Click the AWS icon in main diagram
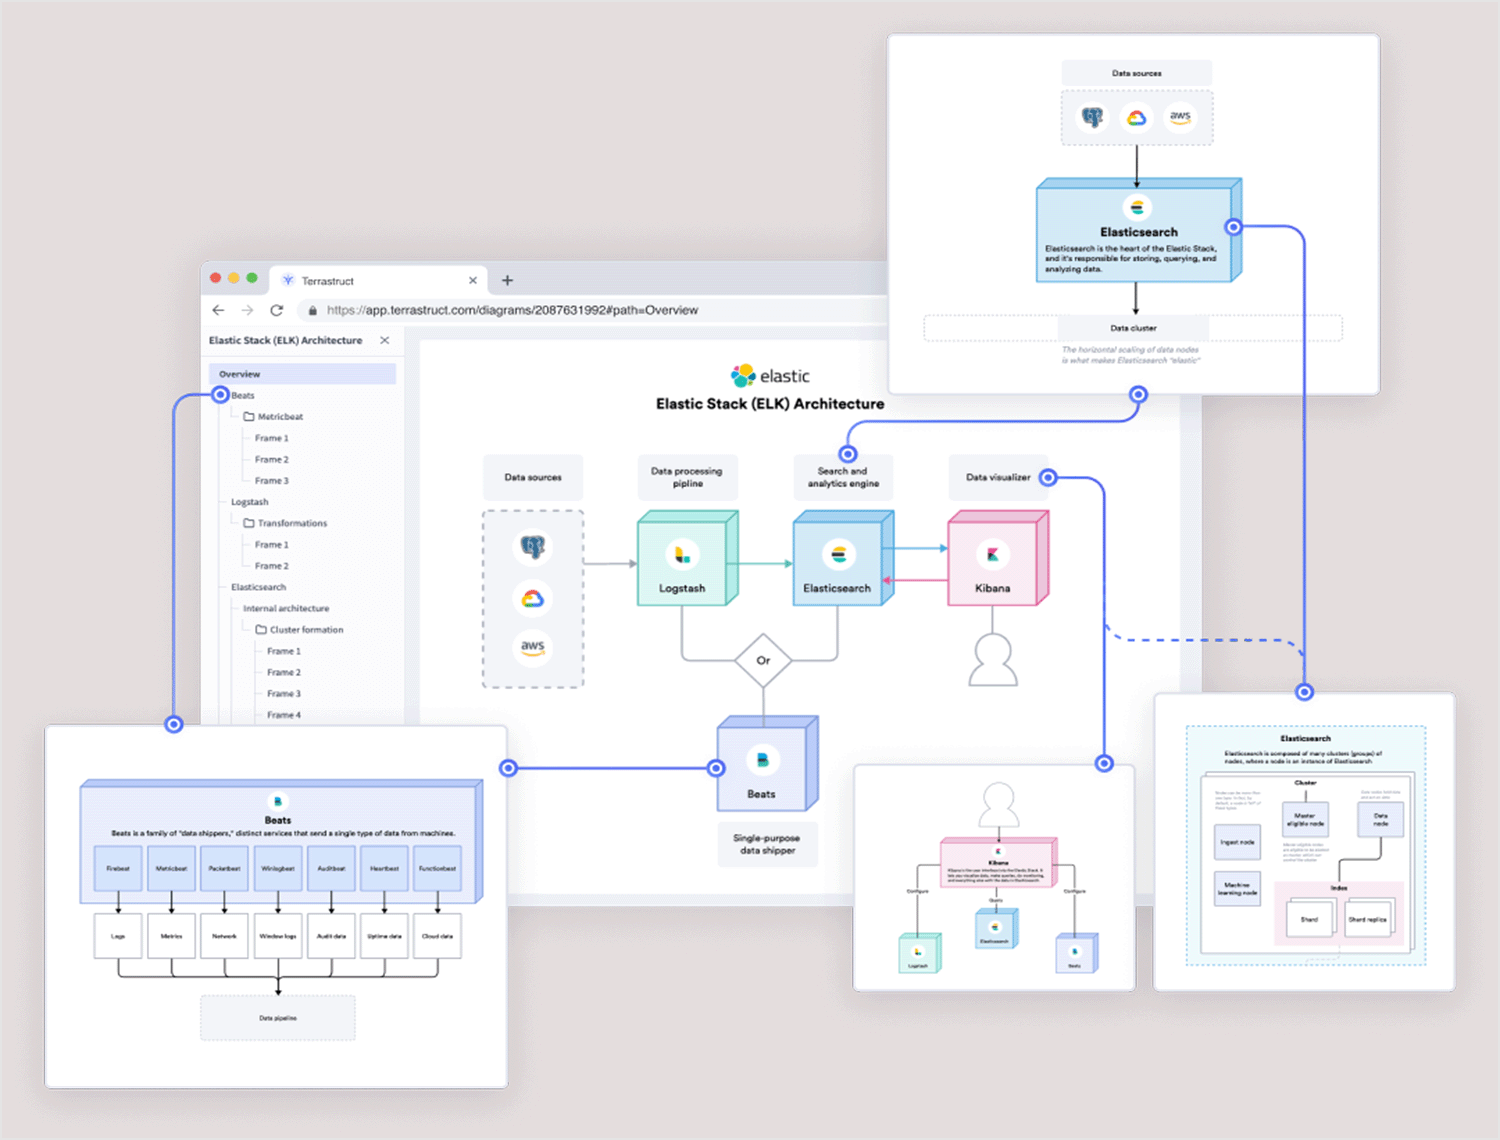 click(x=533, y=647)
